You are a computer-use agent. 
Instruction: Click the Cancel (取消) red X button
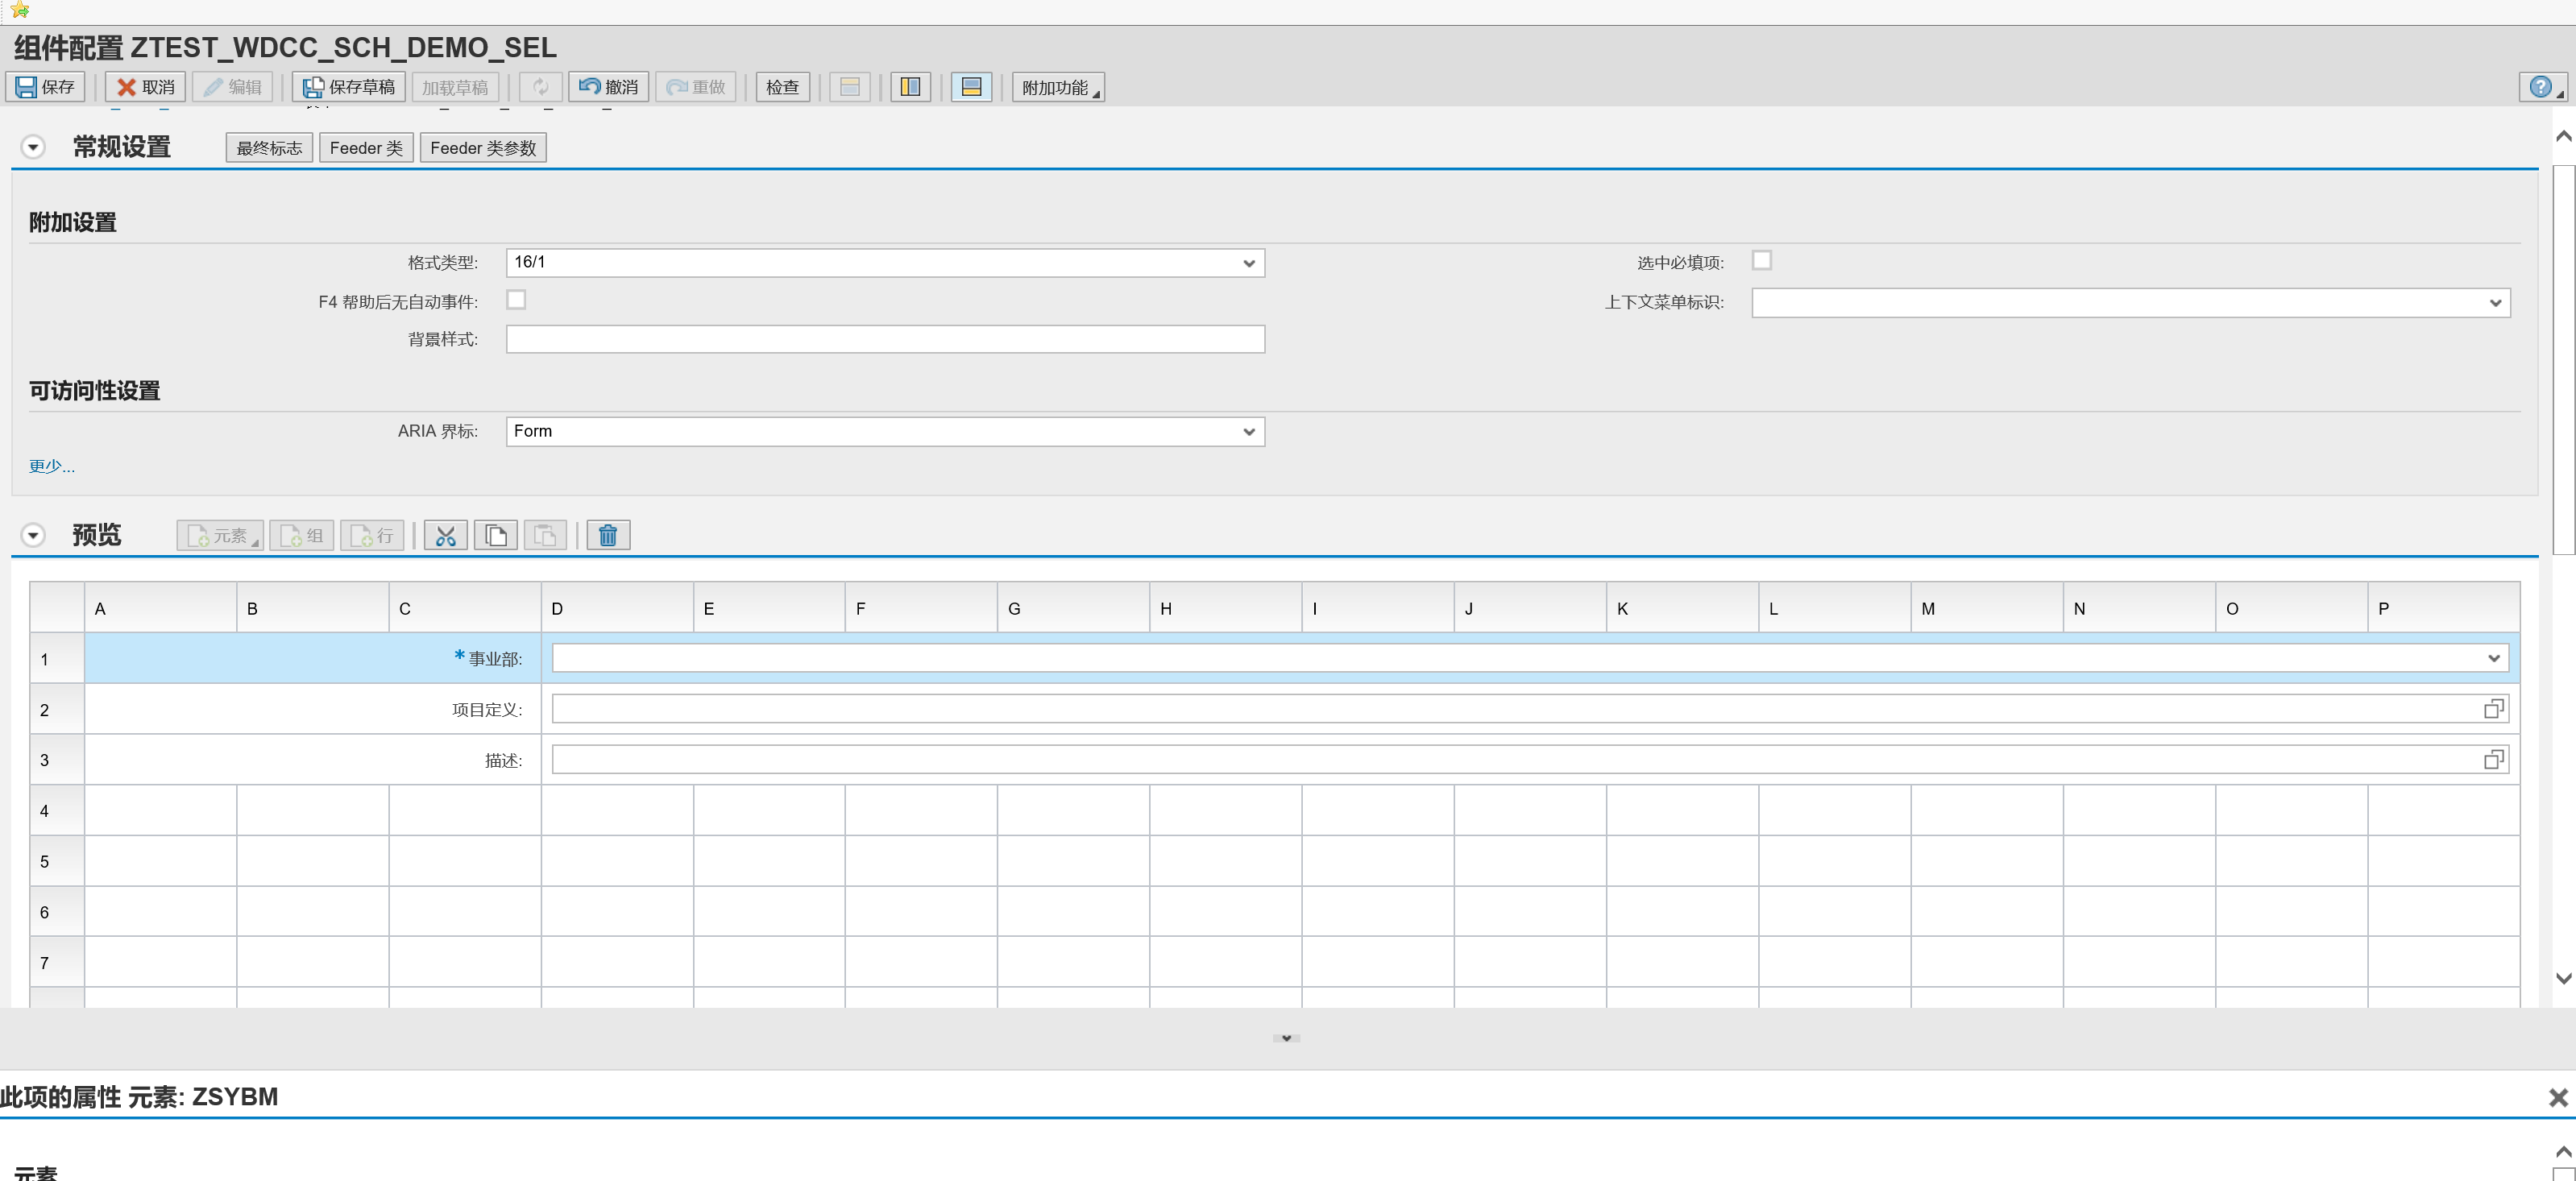145,87
